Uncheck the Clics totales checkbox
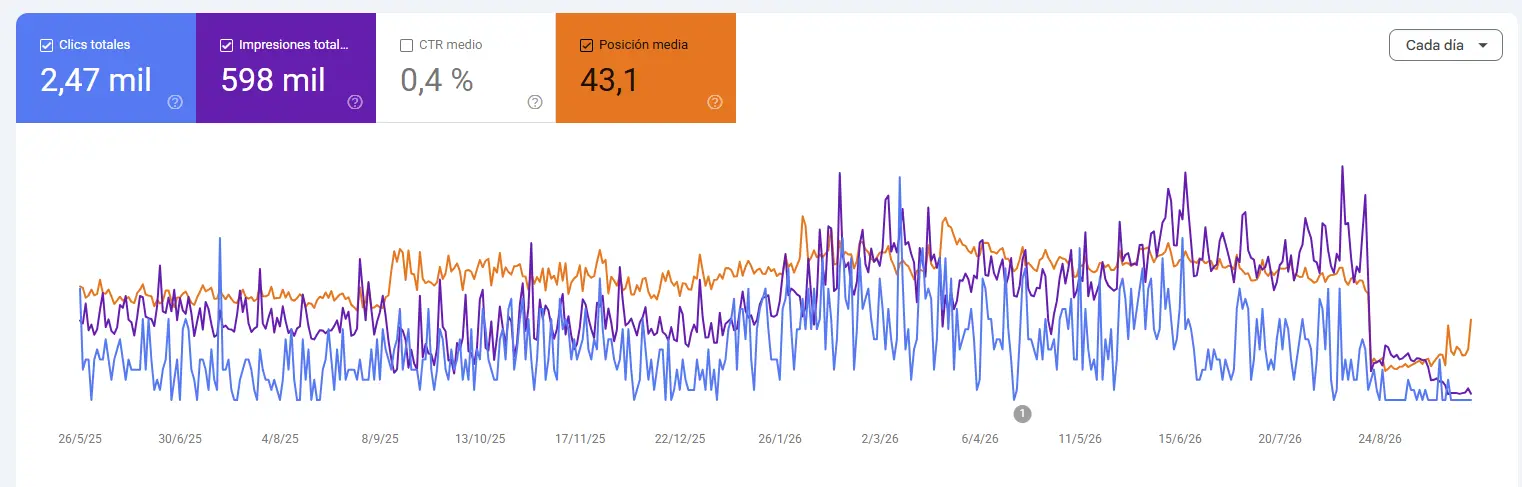The image size is (1522, 487). (46, 45)
